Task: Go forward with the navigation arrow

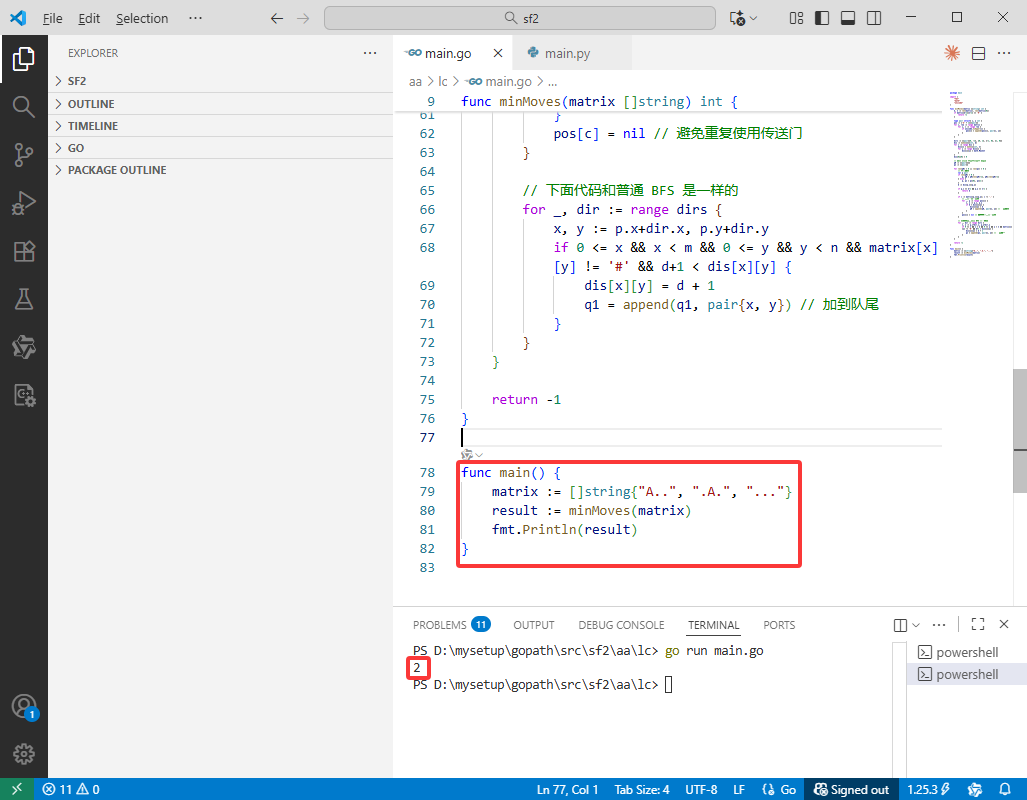Action: (x=303, y=18)
